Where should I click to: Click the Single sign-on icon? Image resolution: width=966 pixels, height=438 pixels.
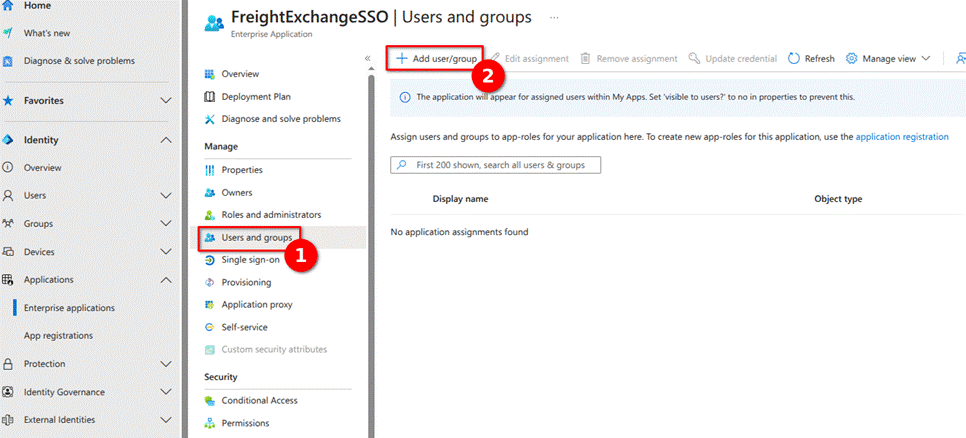click(x=209, y=260)
